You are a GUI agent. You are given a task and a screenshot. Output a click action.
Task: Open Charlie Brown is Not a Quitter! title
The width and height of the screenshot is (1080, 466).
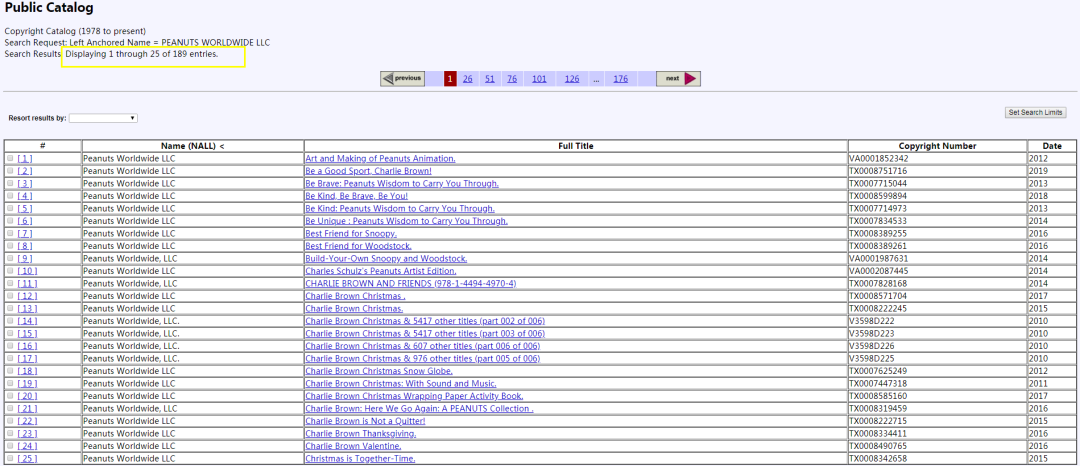pos(366,421)
